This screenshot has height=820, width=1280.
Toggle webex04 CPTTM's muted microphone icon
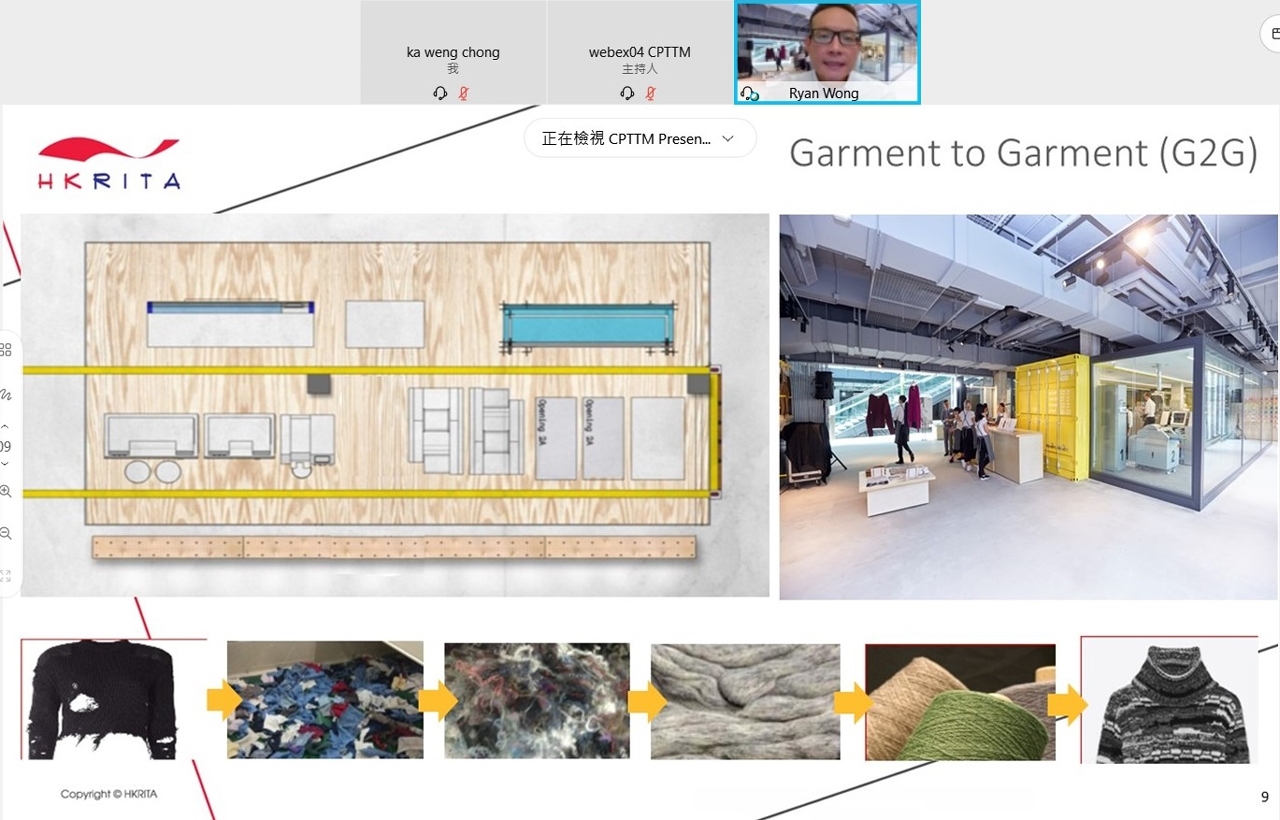tap(650, 93)
